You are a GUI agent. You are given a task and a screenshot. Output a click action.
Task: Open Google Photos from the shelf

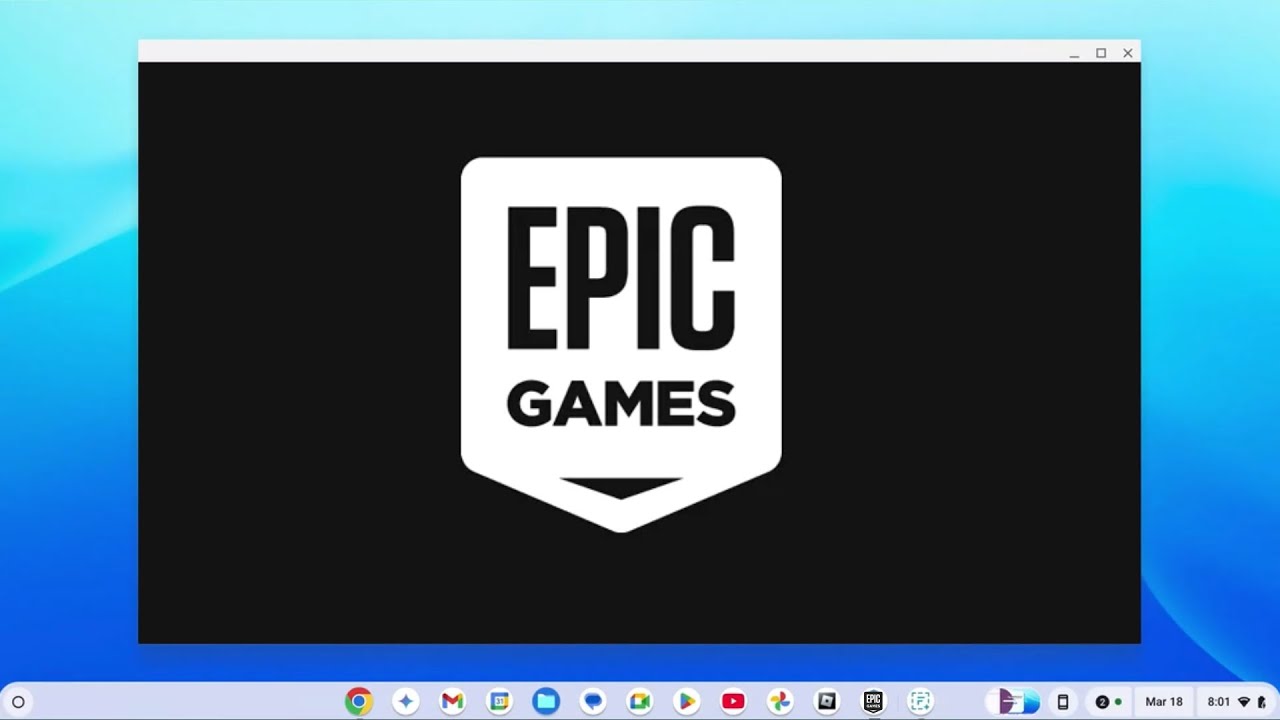[x=780, y=702]
